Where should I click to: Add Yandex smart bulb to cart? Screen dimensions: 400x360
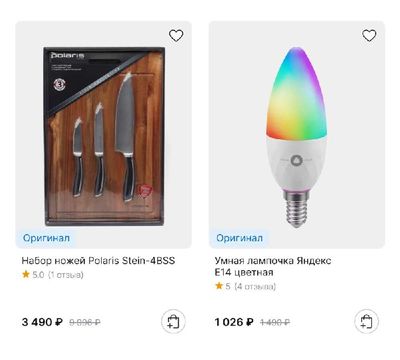coord(366,322)
